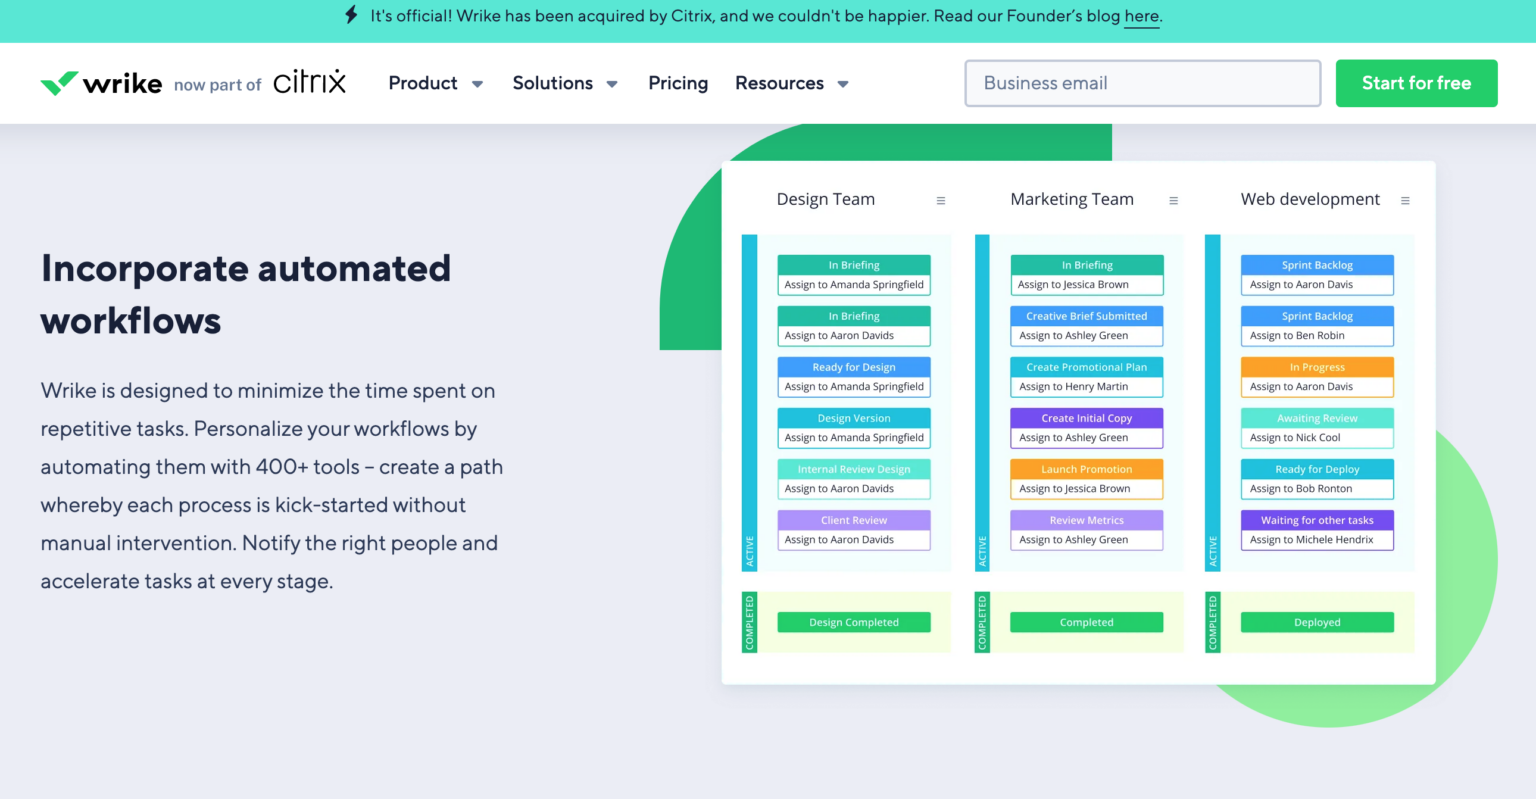Screen dimensions: 1536x799
Task: Open the Web development column menu
Action: (x=1405, y=200)
